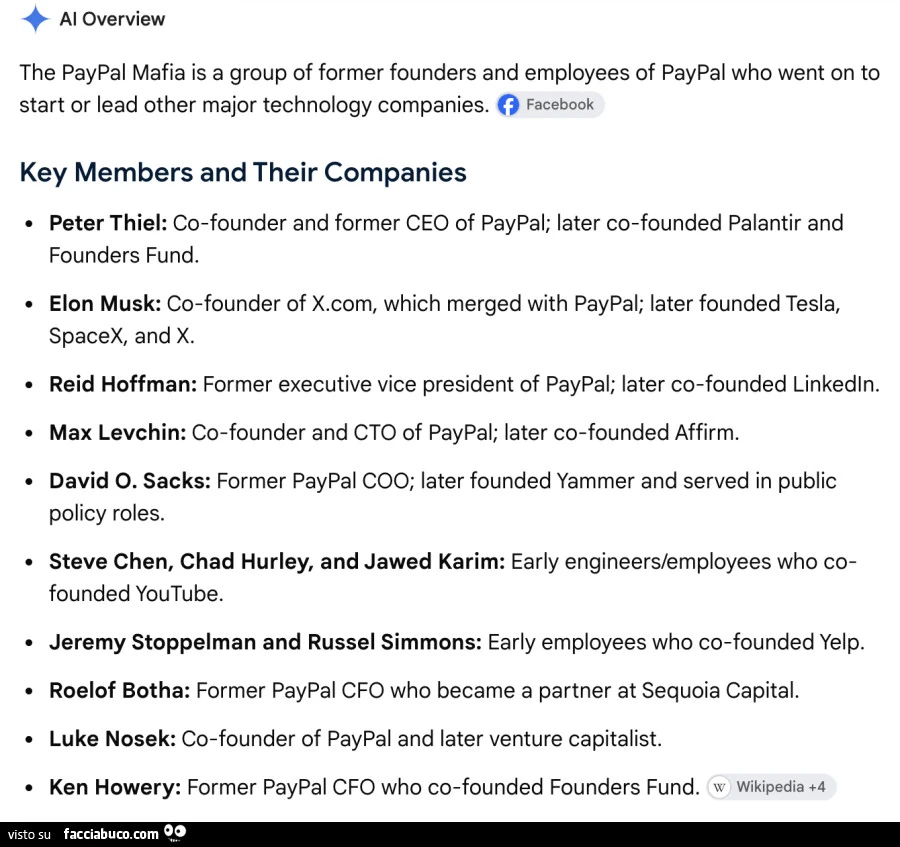
Task: Click the Roelof Botha bold name
Action: [x=119, y=690]
